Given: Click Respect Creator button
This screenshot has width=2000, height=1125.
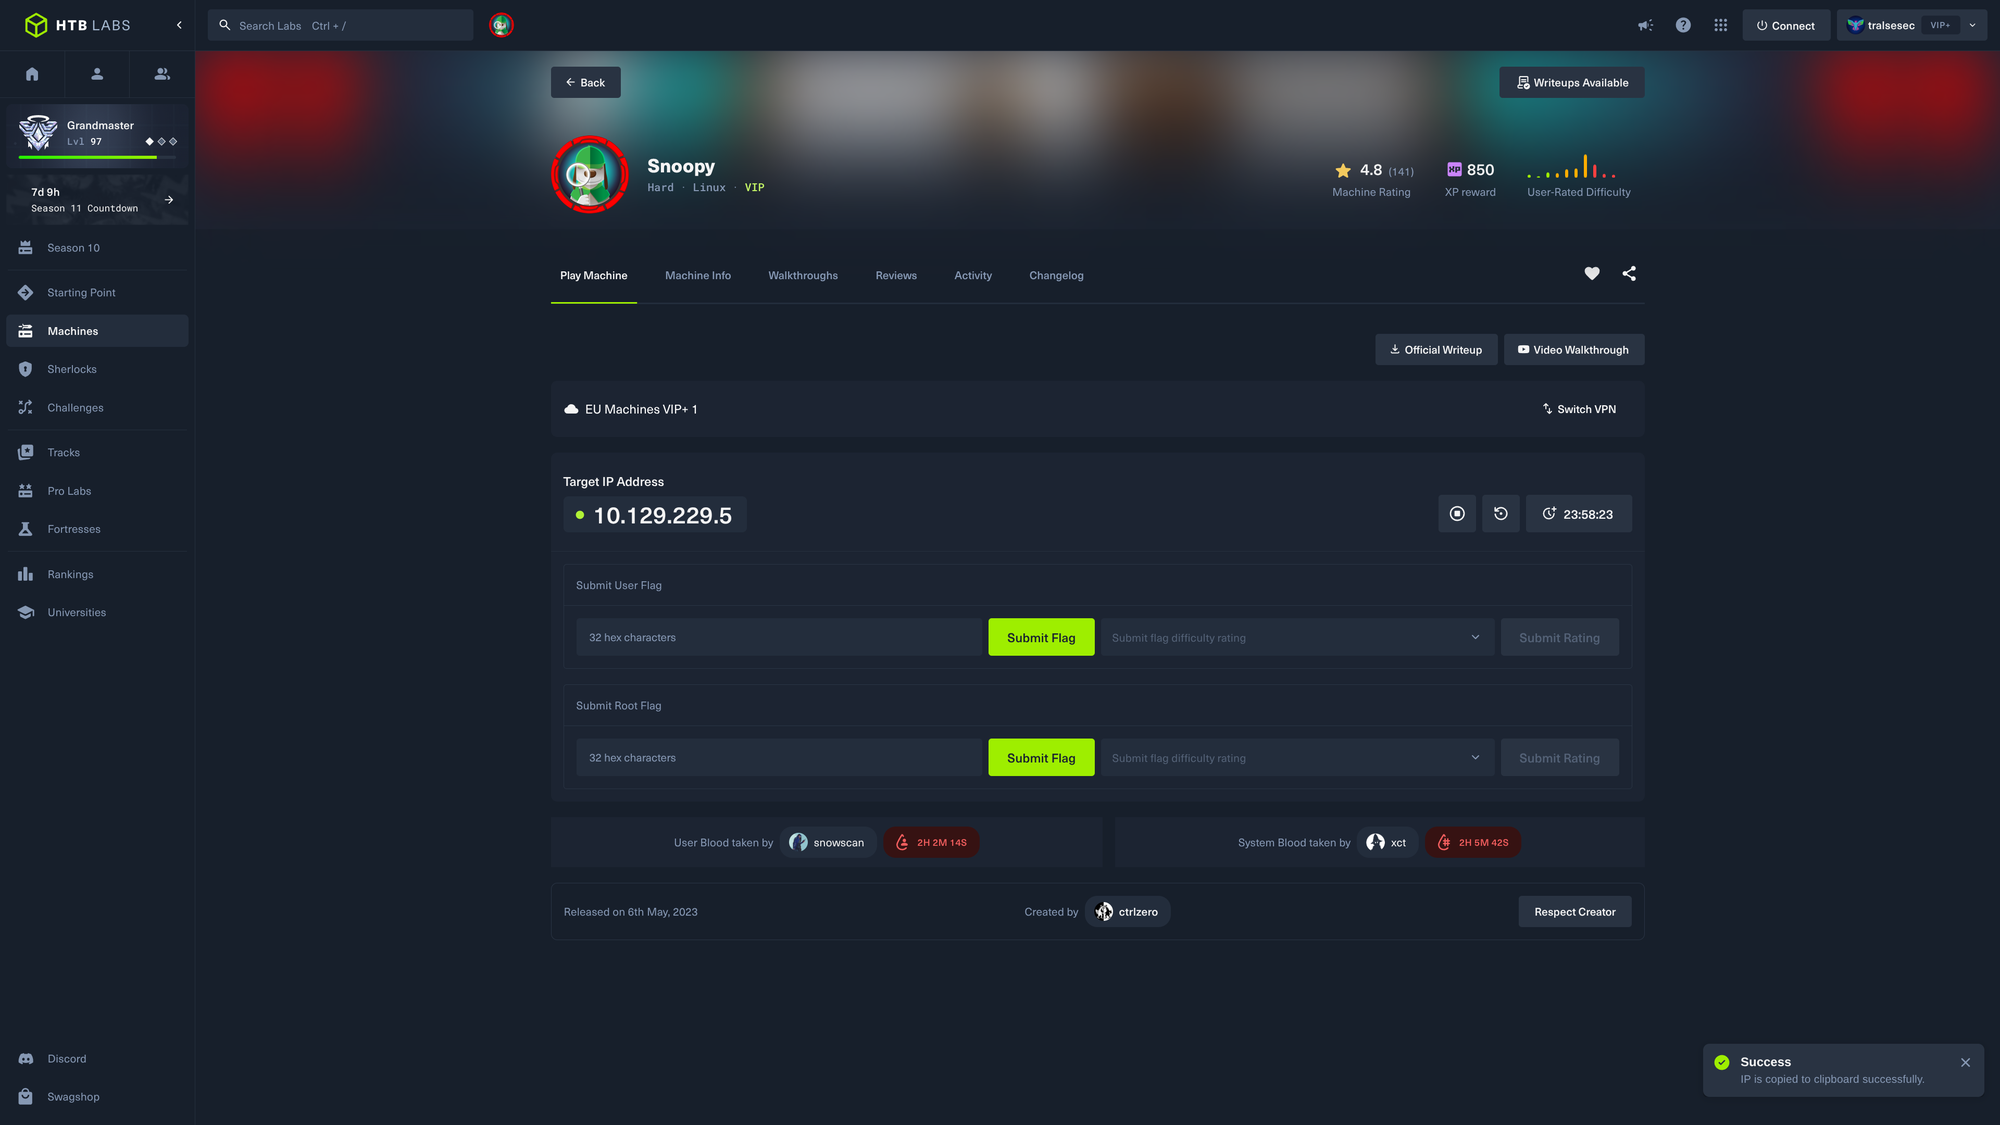Looking at the screenshot, I should point(1575,911).
